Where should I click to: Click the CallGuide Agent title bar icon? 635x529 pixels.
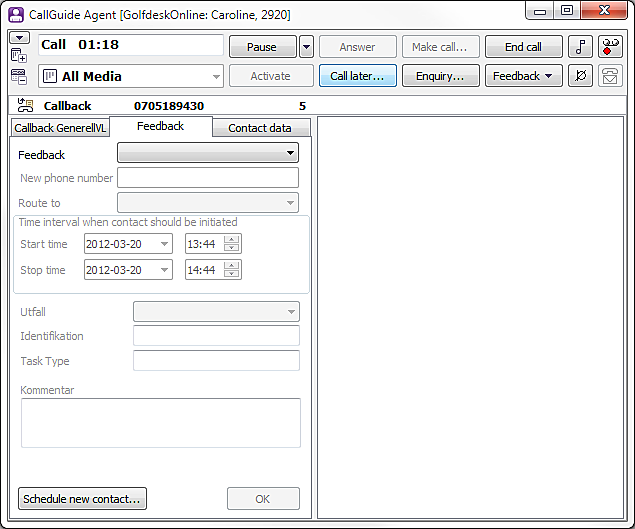16,14
